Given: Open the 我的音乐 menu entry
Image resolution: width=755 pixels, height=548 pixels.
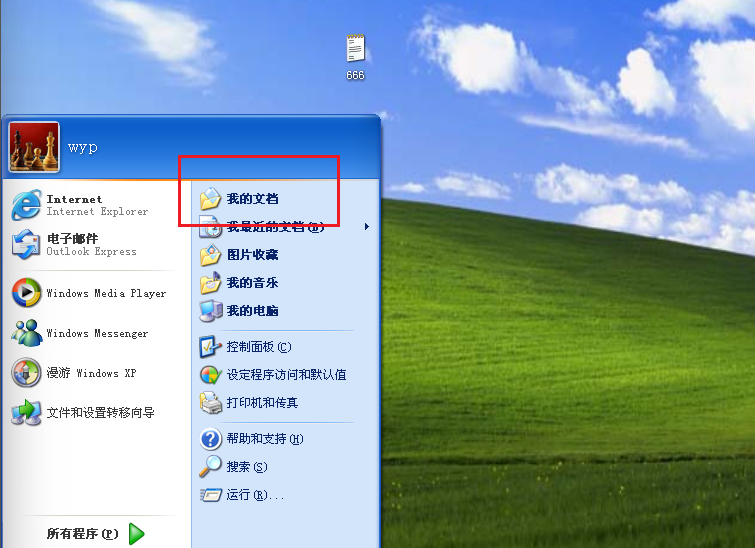Looking at the screenshot, I should (x=283, y=283).
